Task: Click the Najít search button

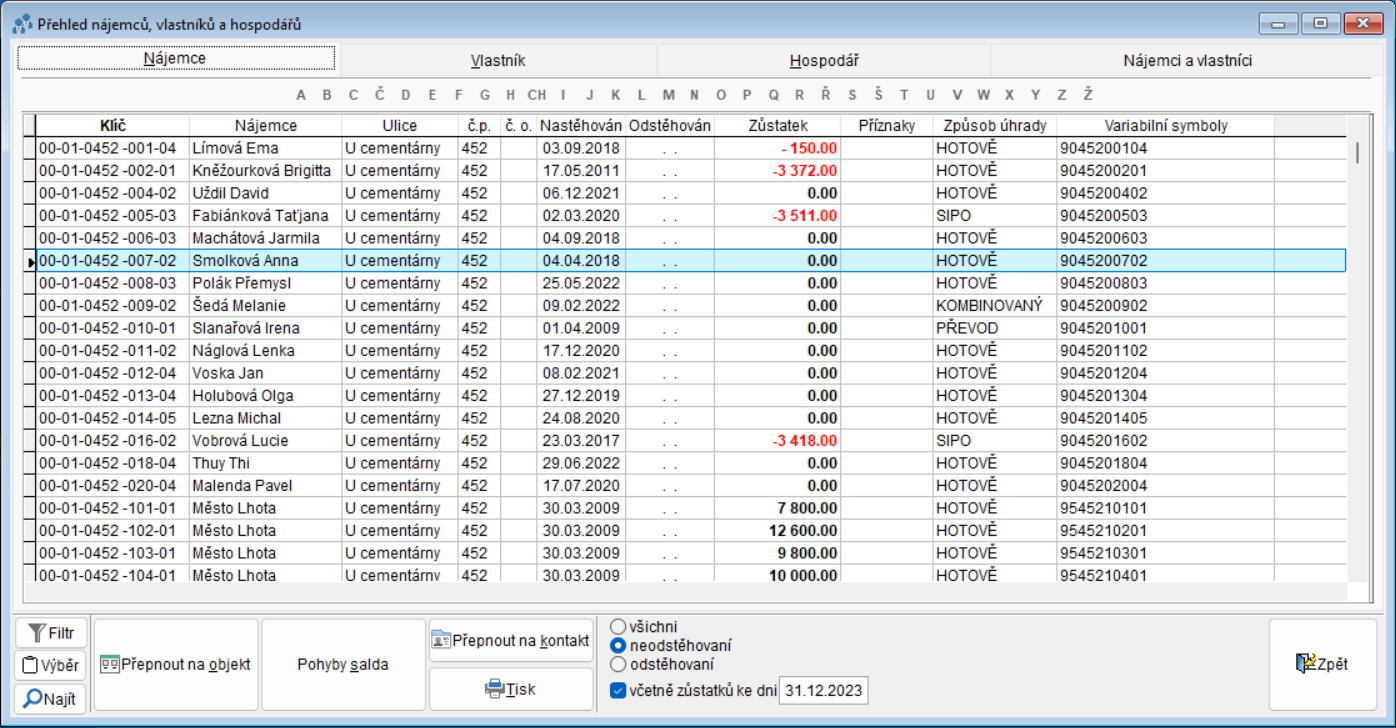Action: pyautogui.click(x=51, y=699)
